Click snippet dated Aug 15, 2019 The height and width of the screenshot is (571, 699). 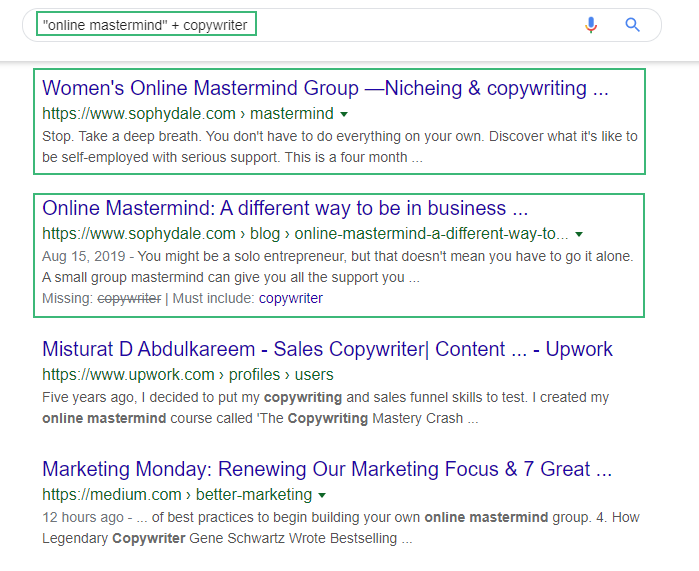coord(337,267)
